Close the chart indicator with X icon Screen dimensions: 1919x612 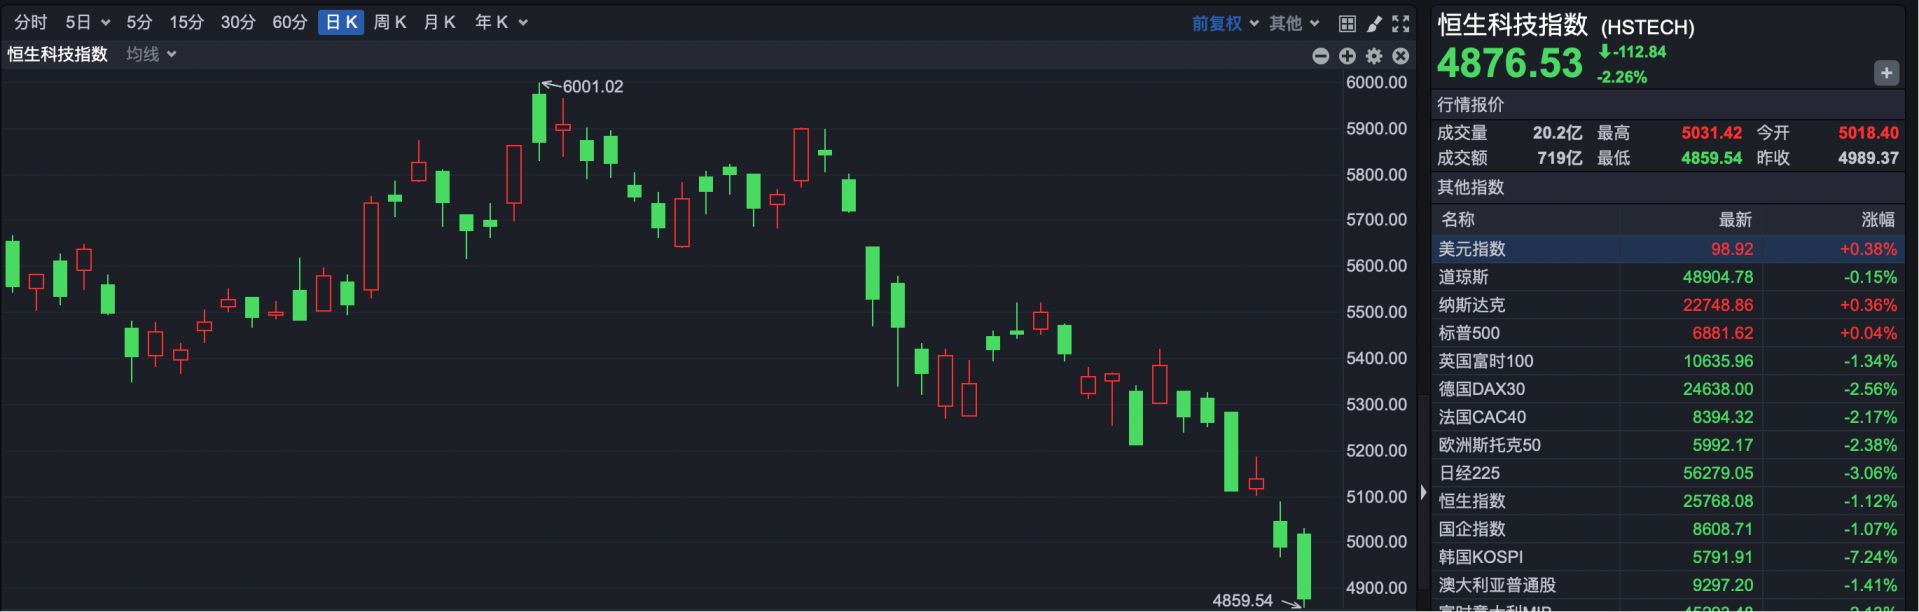1401,56
